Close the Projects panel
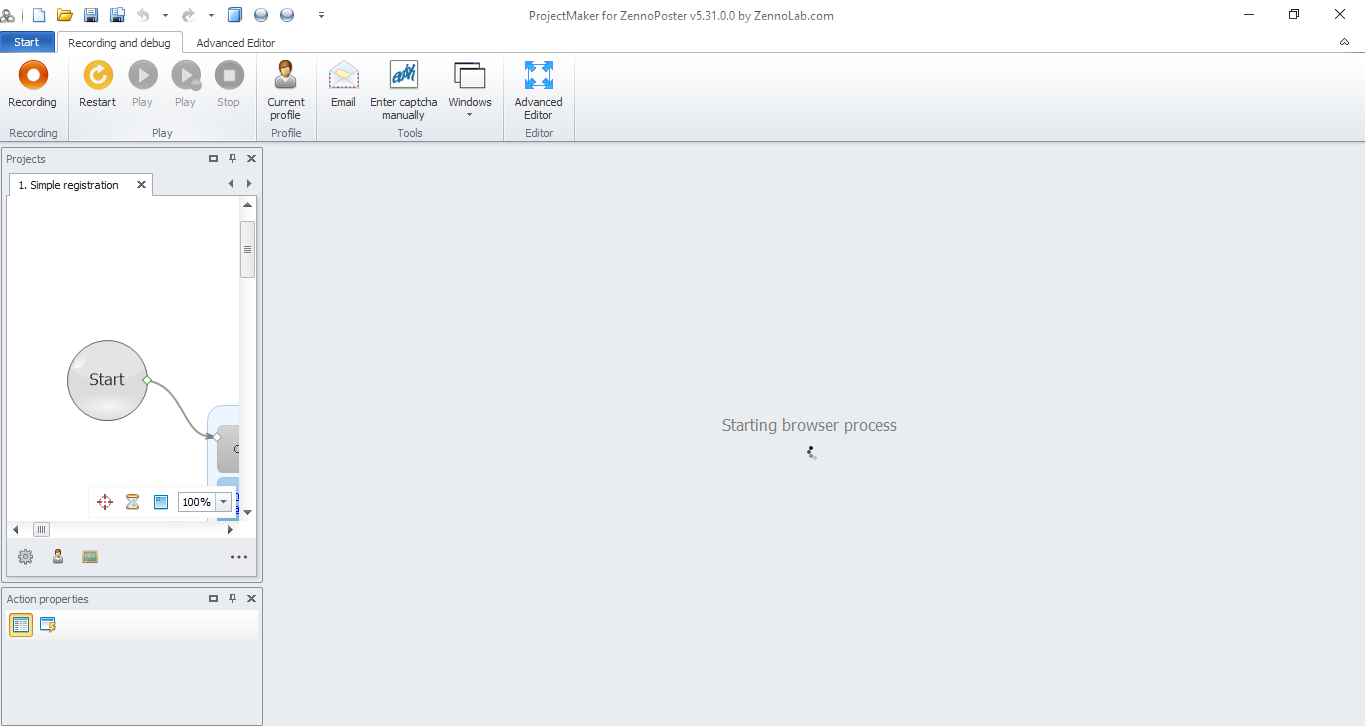The image size is (1365, 726). (x=251, y=159)
